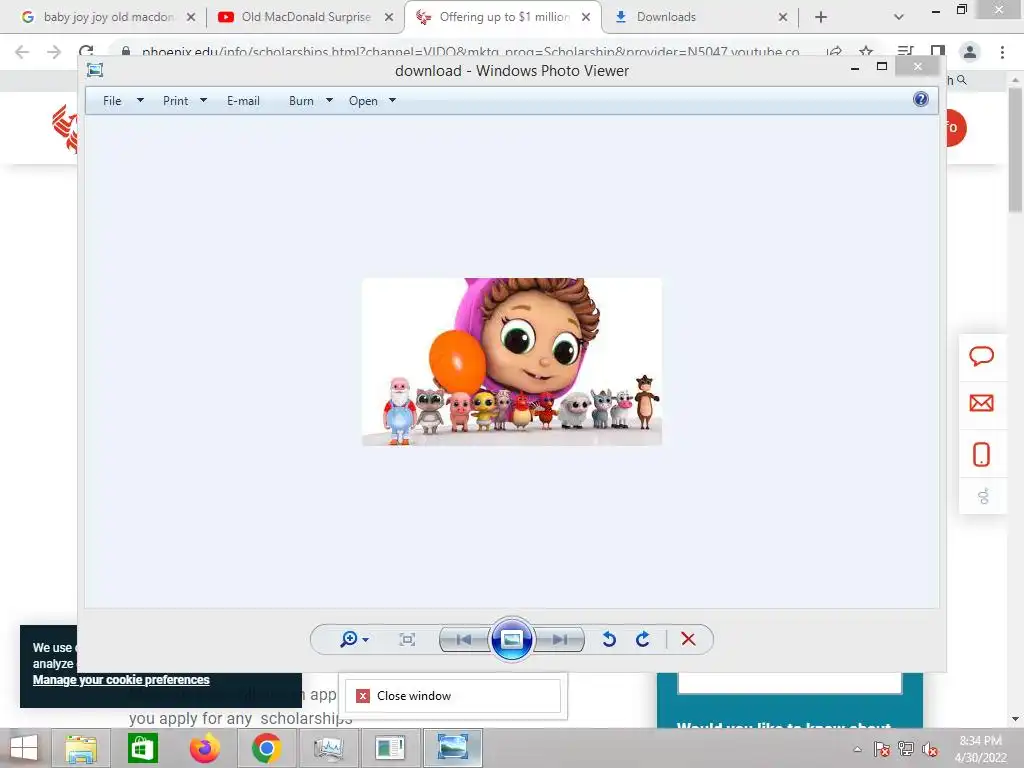Go to the previous photo
Screen dimensions: 1024x768
pyautogui.click(x=464, y=639)
